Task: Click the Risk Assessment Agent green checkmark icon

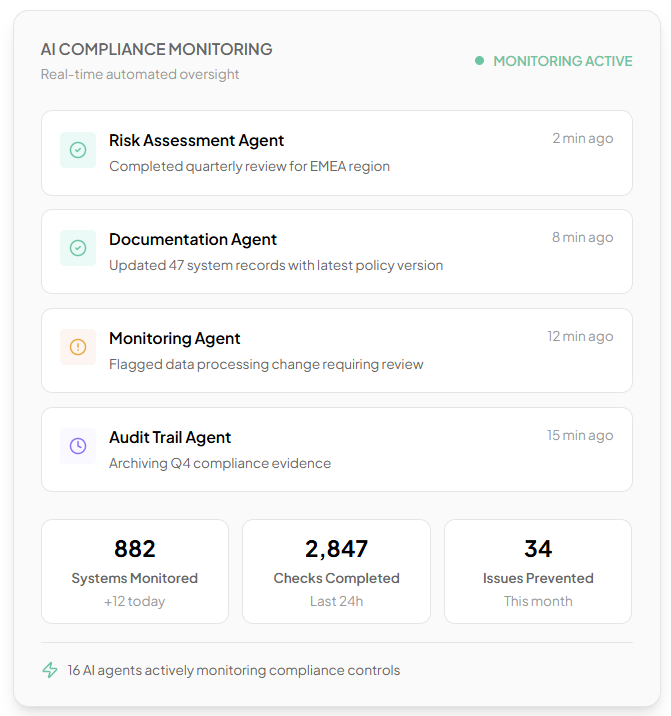Action: tap(78, 150)
